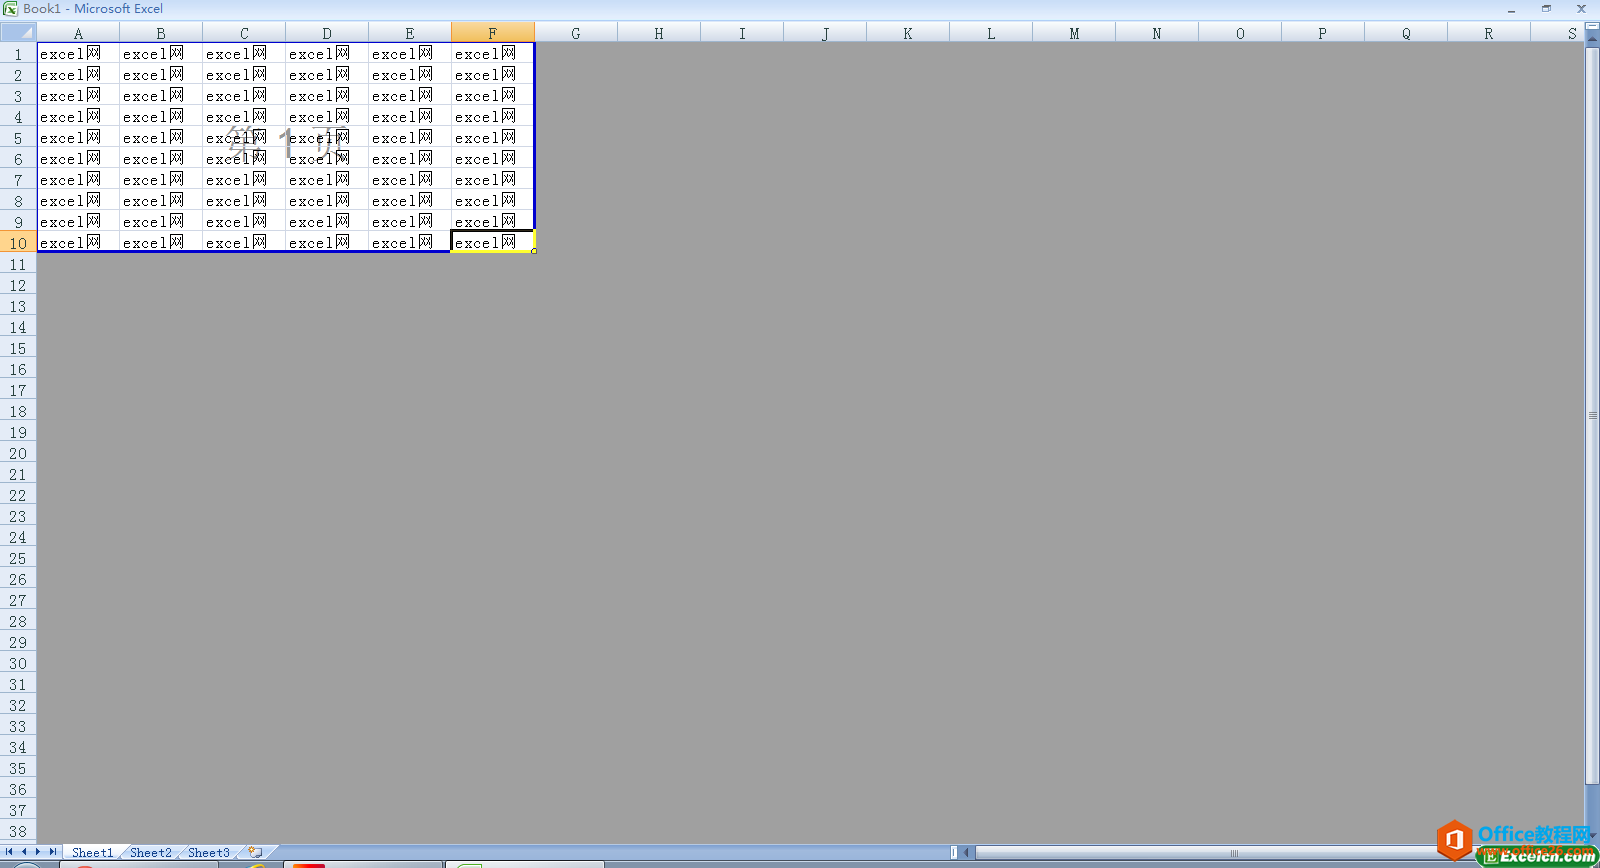The width and height of the screenshot is (1600, 868).
Task: Select column M header
Action: (x=1074, y=33)
